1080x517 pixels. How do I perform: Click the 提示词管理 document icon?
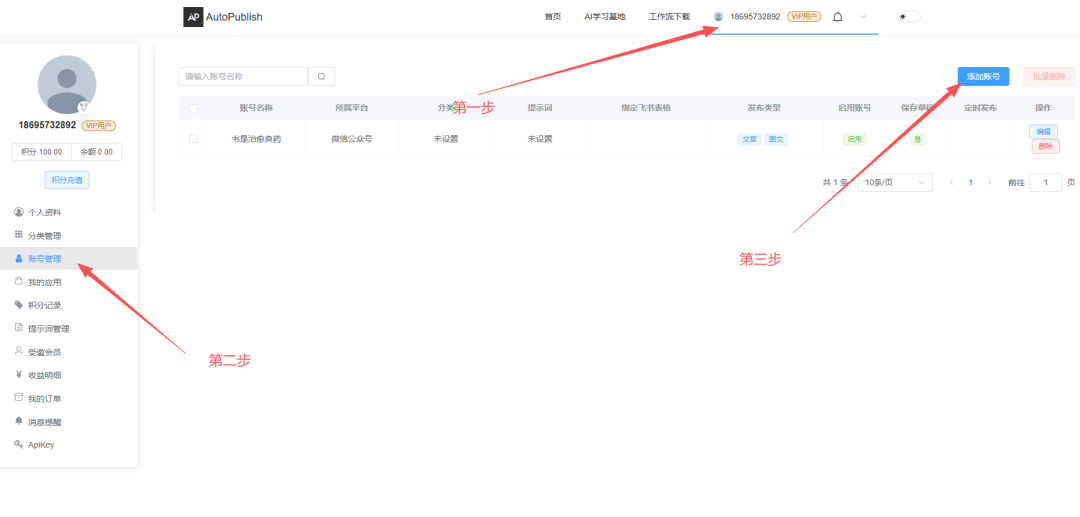click(x=19, y=328)
